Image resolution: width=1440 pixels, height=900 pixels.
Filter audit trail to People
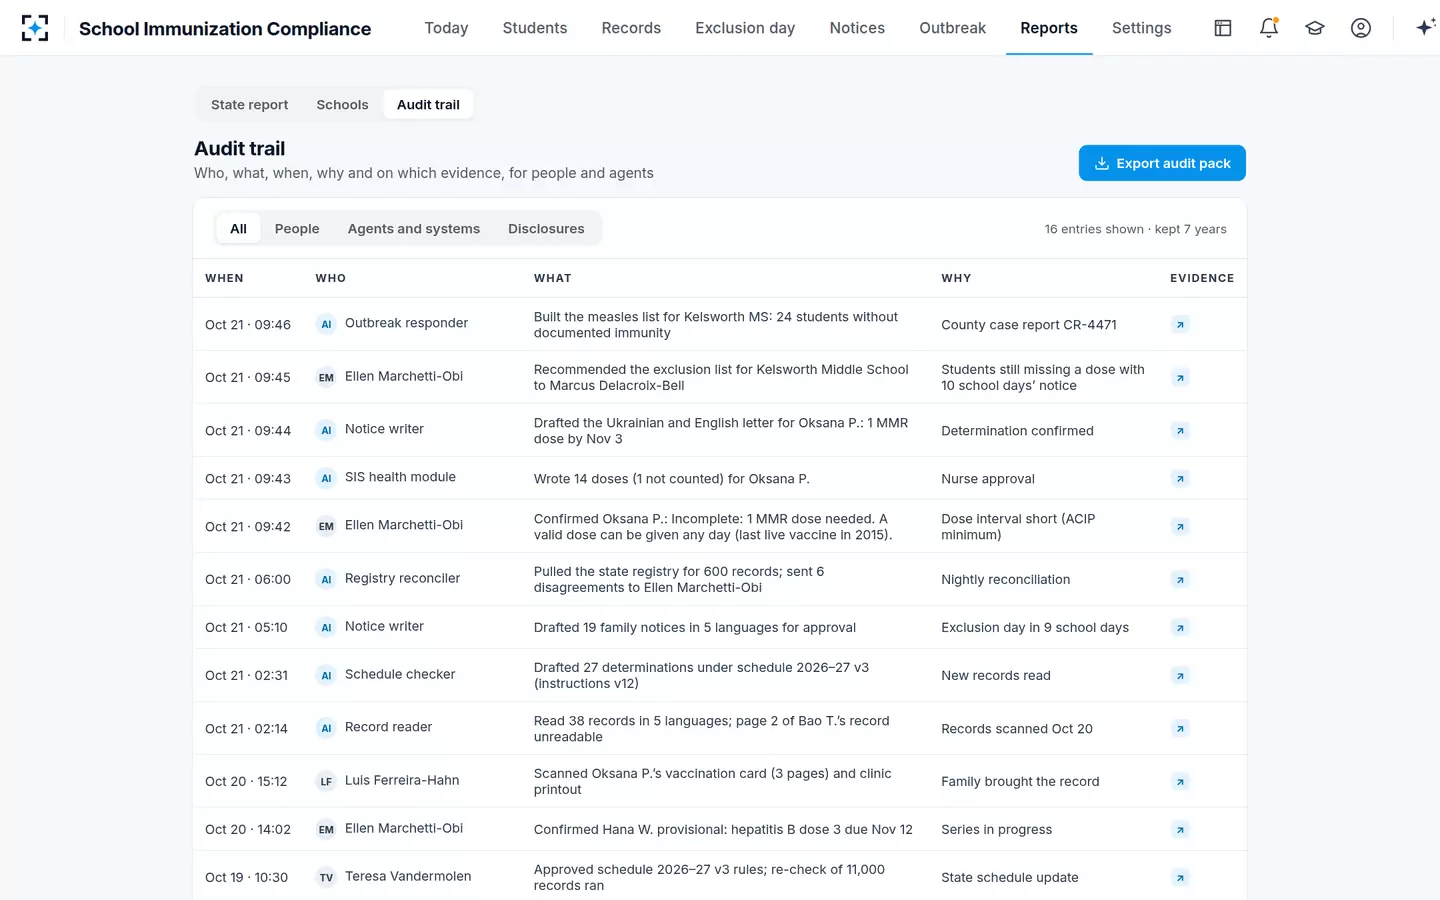297,229
